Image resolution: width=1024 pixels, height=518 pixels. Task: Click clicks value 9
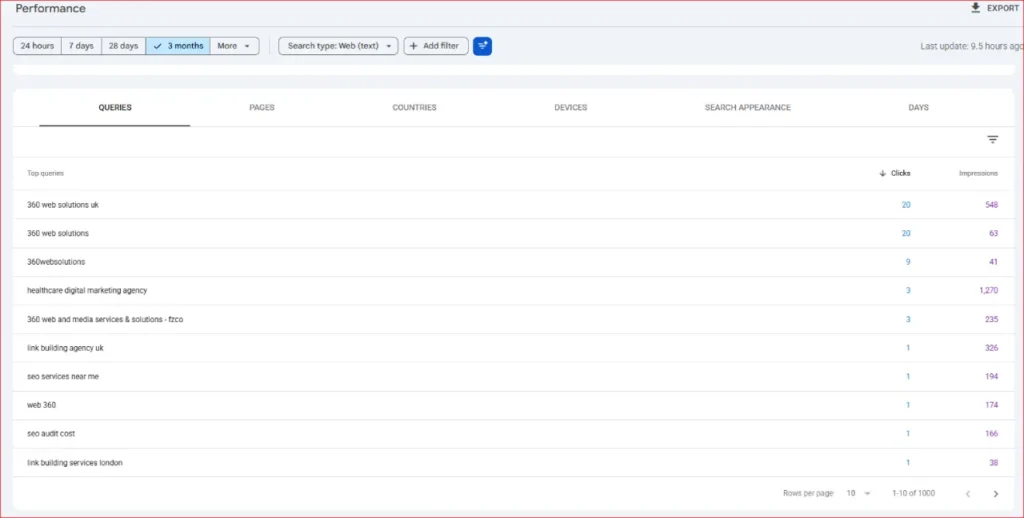pos(908,262)
